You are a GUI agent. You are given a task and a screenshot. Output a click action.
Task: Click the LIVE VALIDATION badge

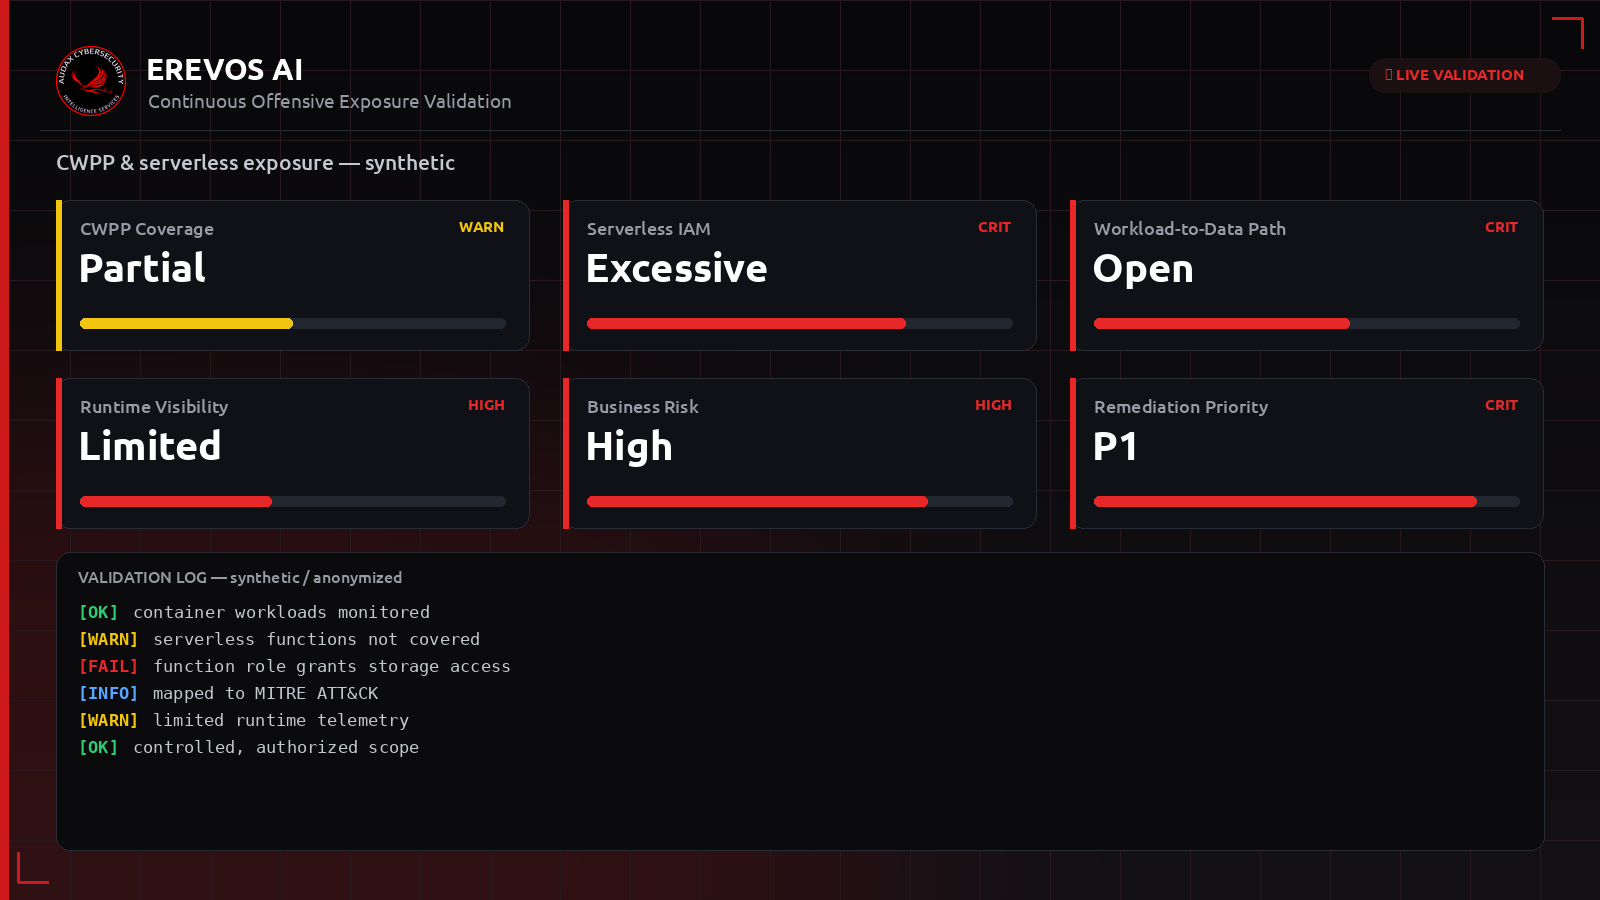tap(1464, 75)
